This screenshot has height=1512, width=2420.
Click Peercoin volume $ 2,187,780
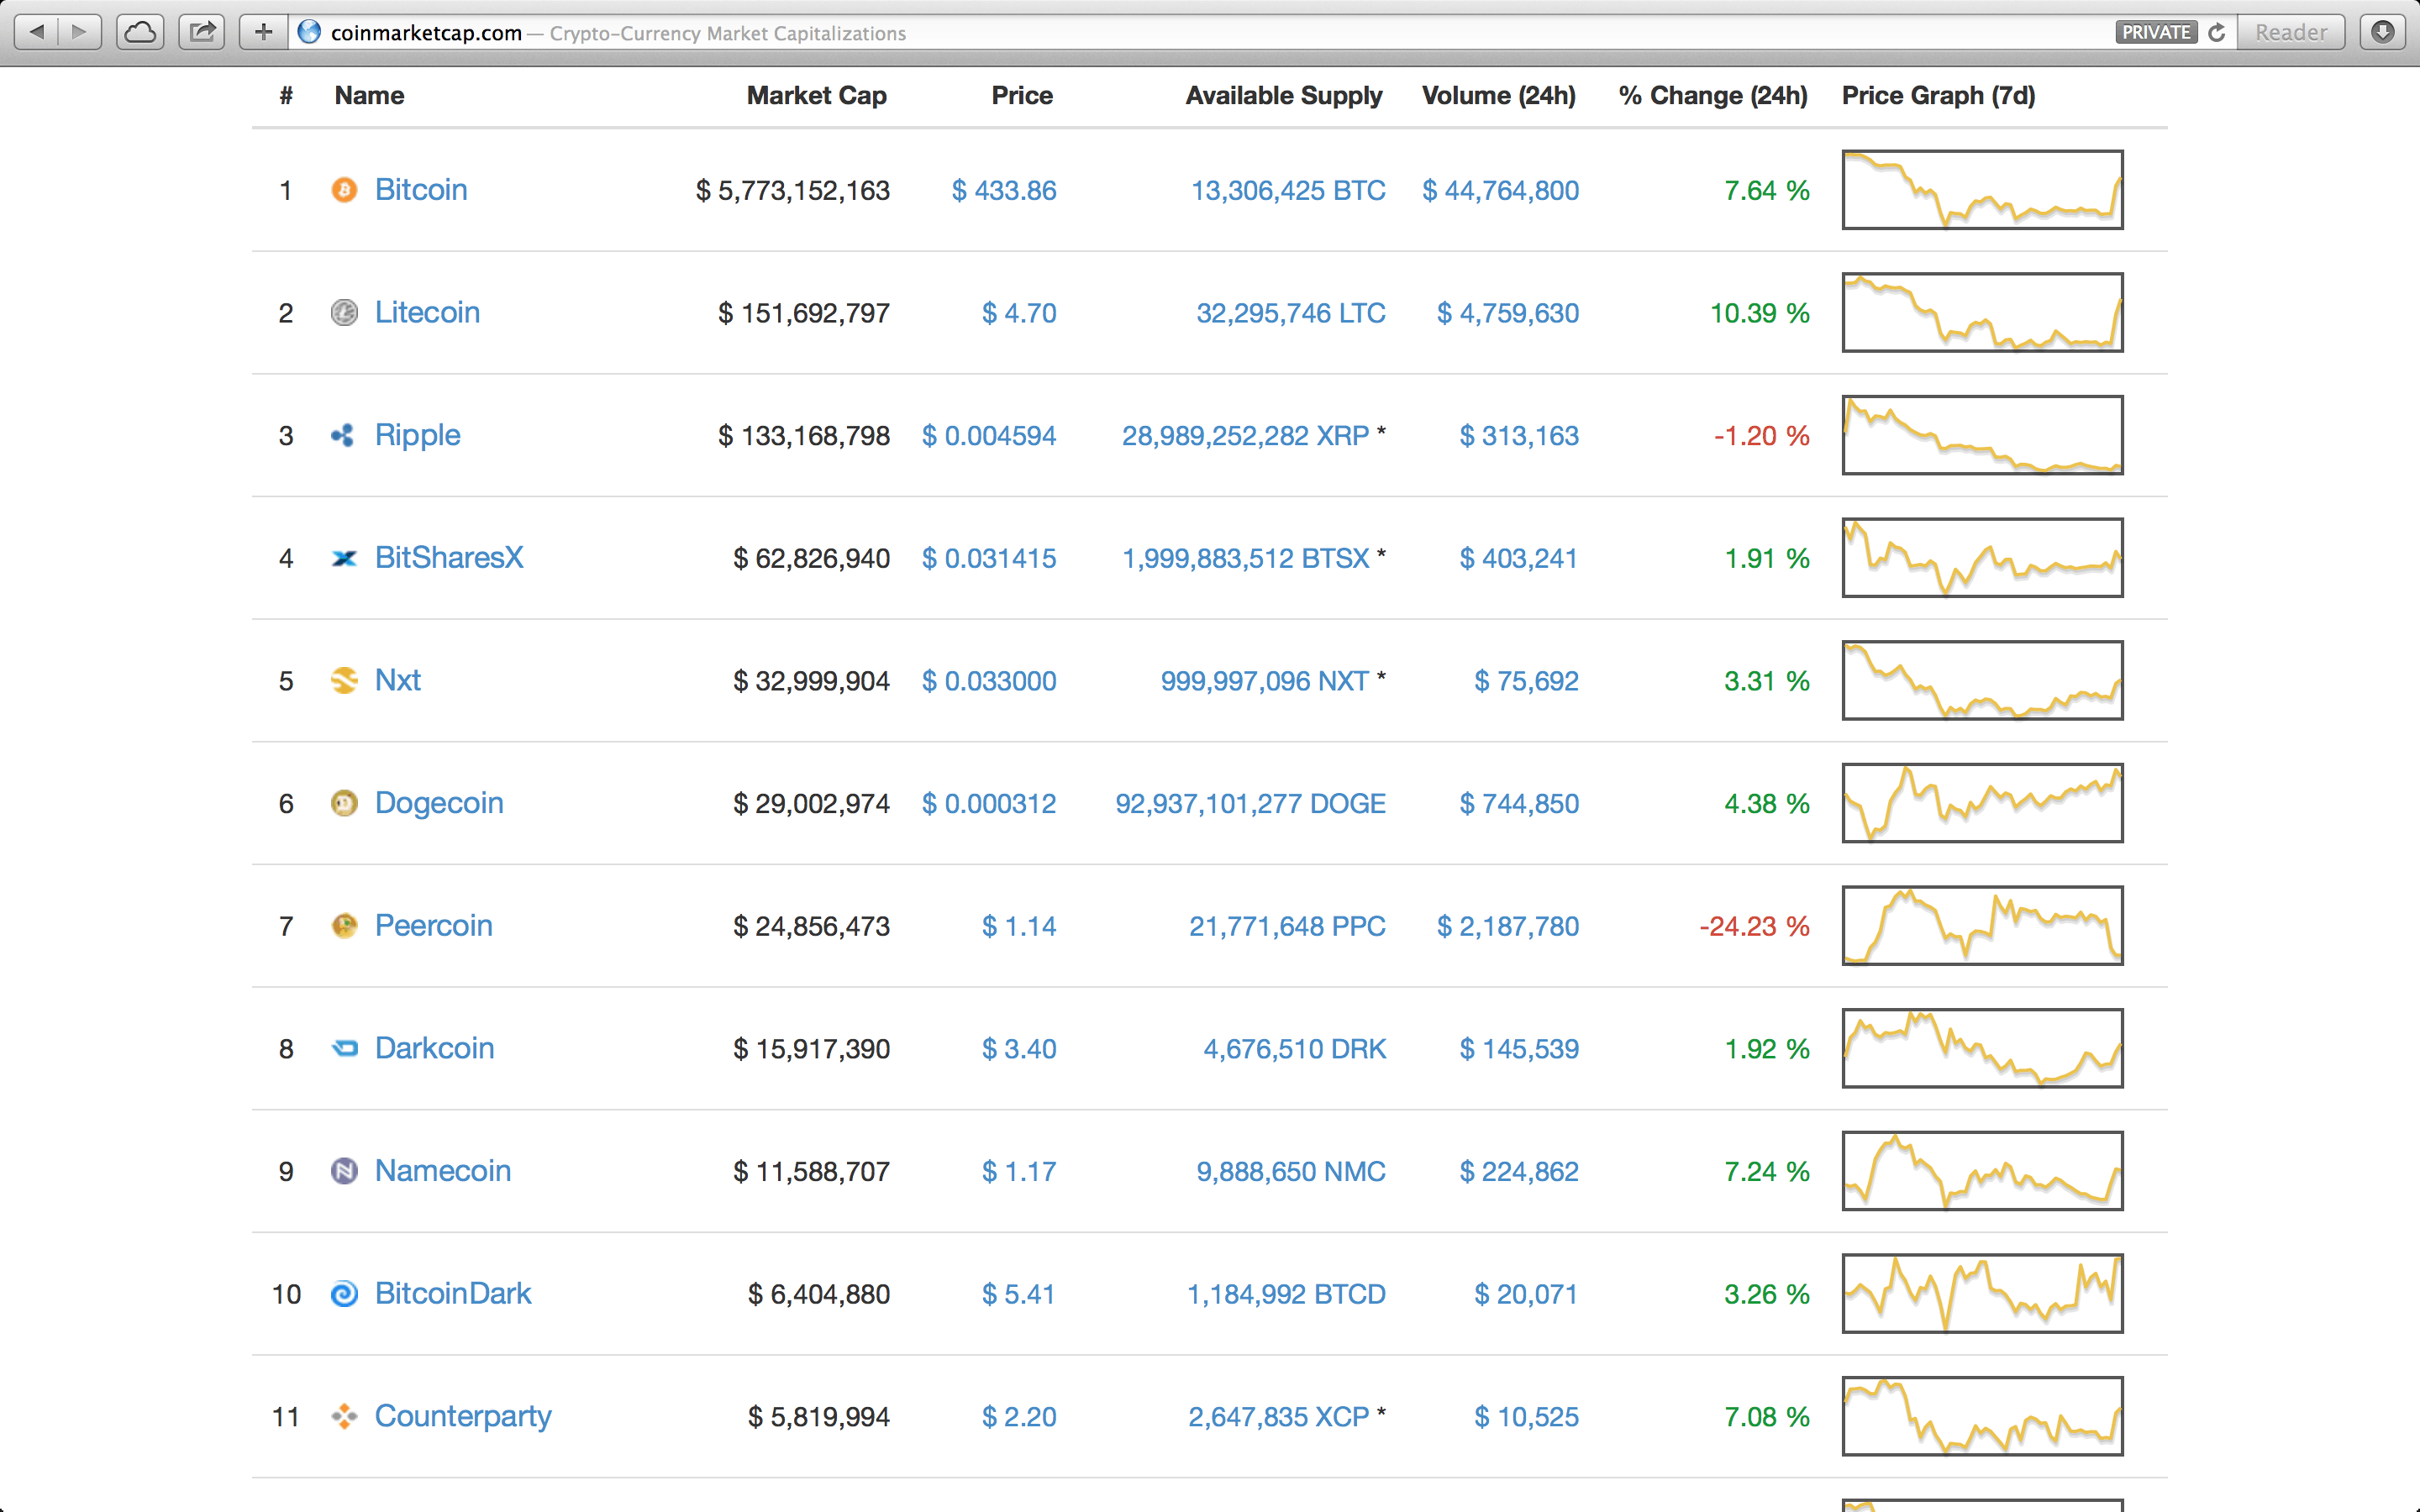(x=1508, y=926)
